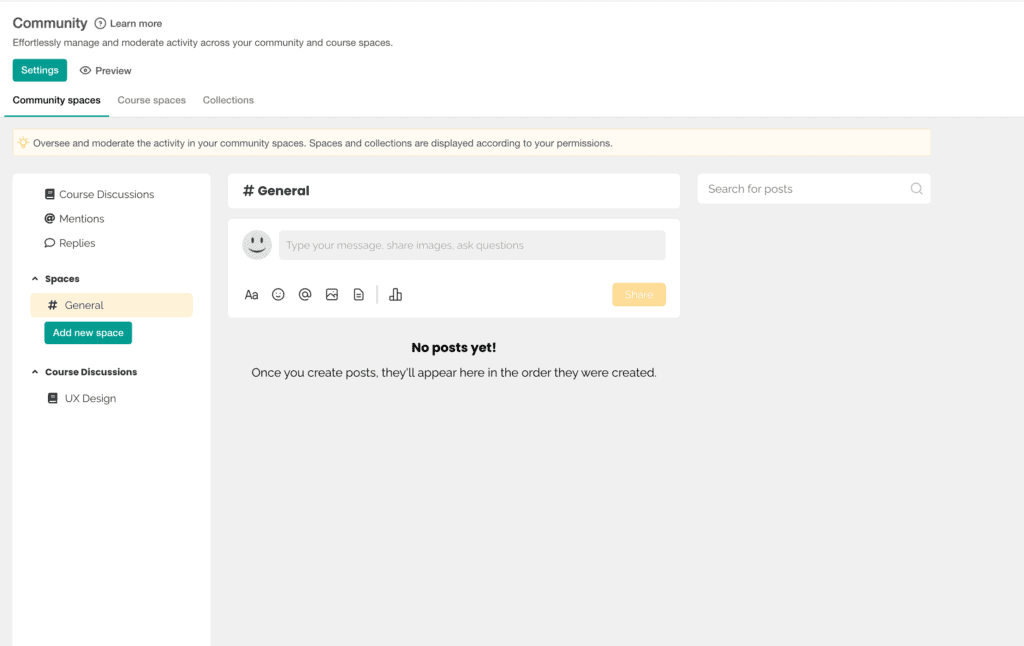
Task: Insert an @ mention in post
Action: pyautogui.click(x=305, y=295)
